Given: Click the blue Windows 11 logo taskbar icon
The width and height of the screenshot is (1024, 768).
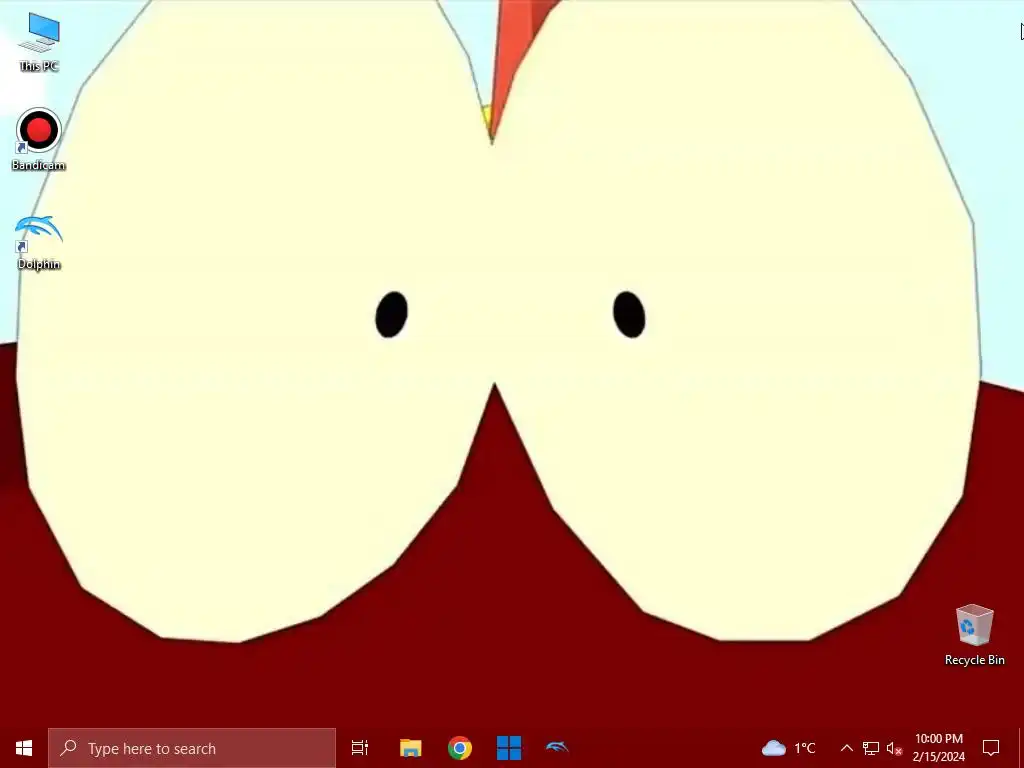Looking at the screenshot, I should (x=509, y=748).
